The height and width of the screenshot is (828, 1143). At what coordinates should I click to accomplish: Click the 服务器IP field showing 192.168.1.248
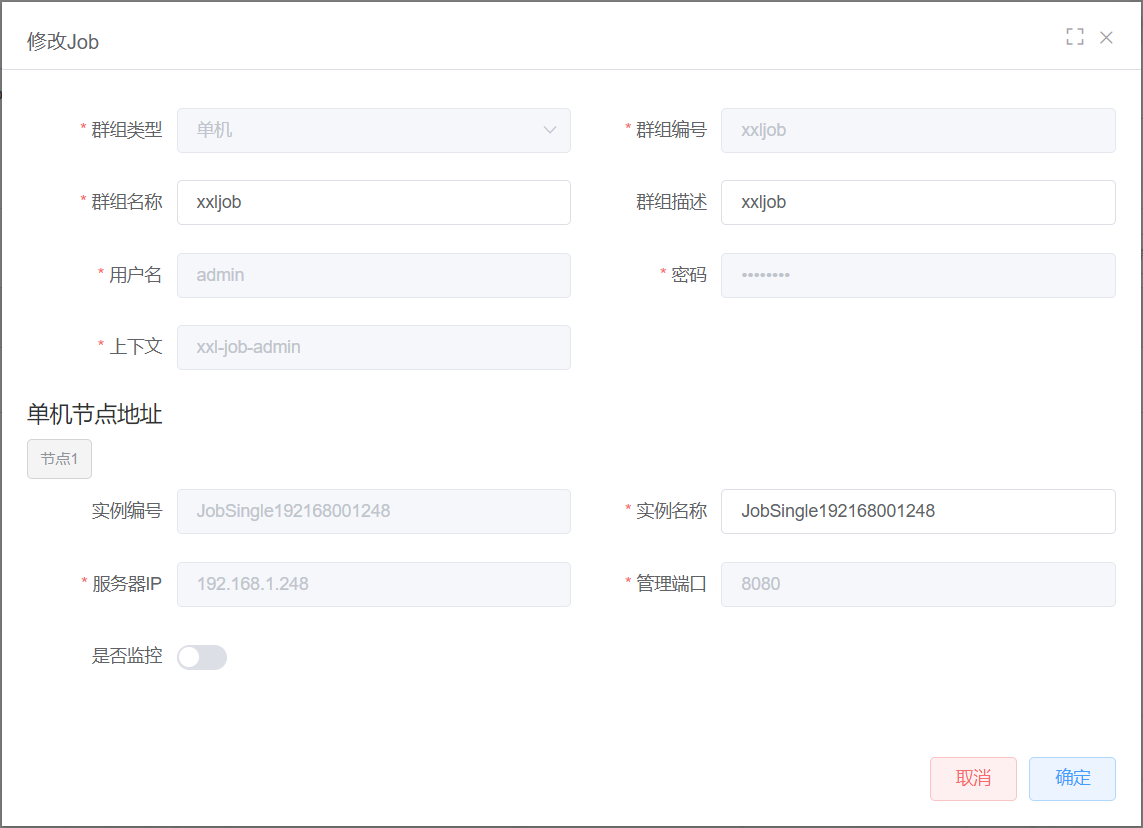click(373, 585)
